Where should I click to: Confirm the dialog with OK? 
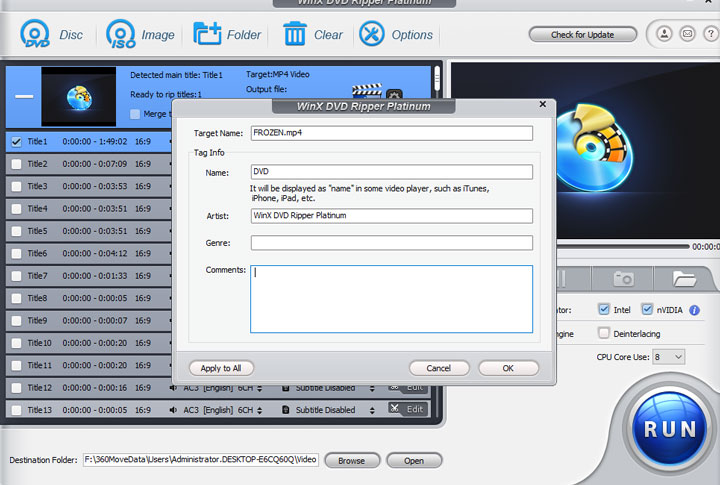point(508,368)
